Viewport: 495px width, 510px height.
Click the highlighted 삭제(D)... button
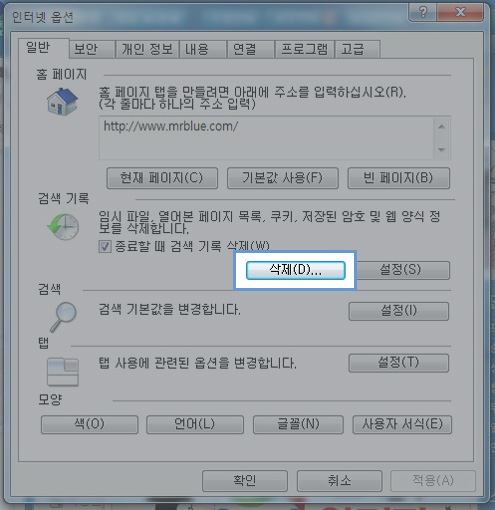tap(296, 270)
